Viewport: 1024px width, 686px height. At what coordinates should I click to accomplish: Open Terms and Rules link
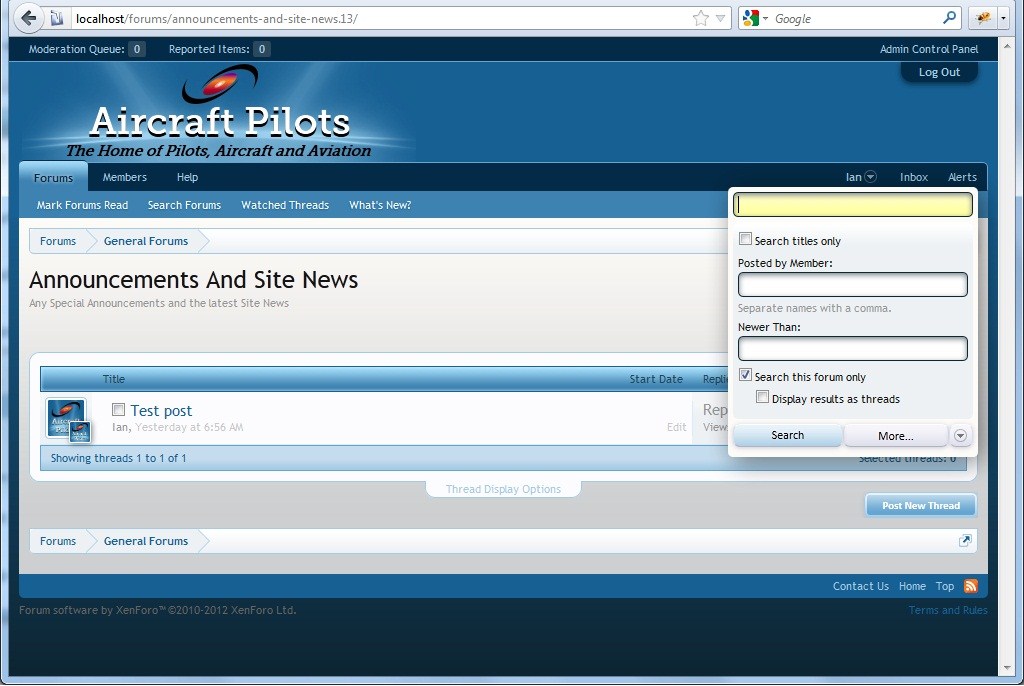pos(948,610)
